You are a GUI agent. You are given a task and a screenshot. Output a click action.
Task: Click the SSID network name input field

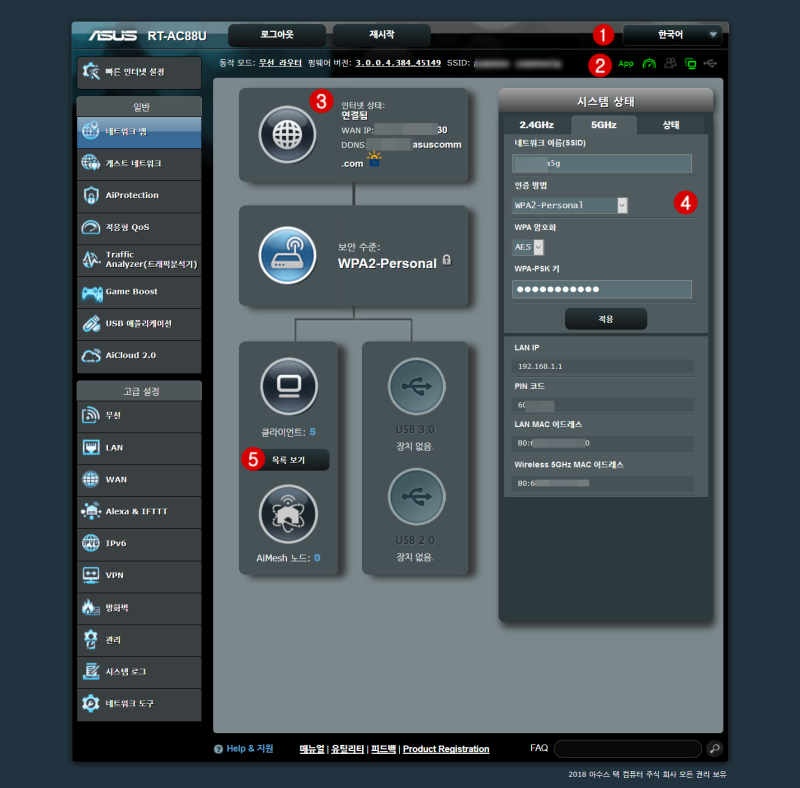coord(602,163)
